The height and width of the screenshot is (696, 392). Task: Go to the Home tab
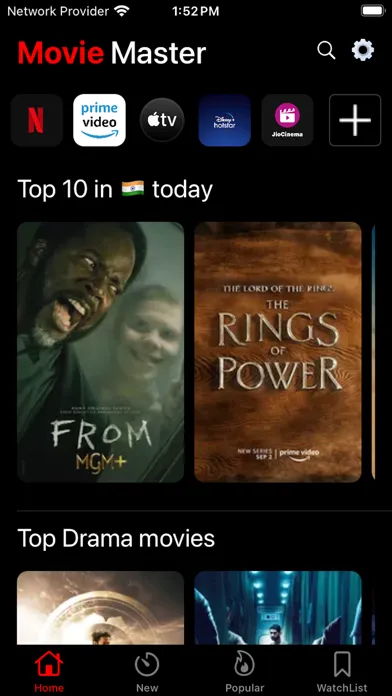(x=49, y=671)
